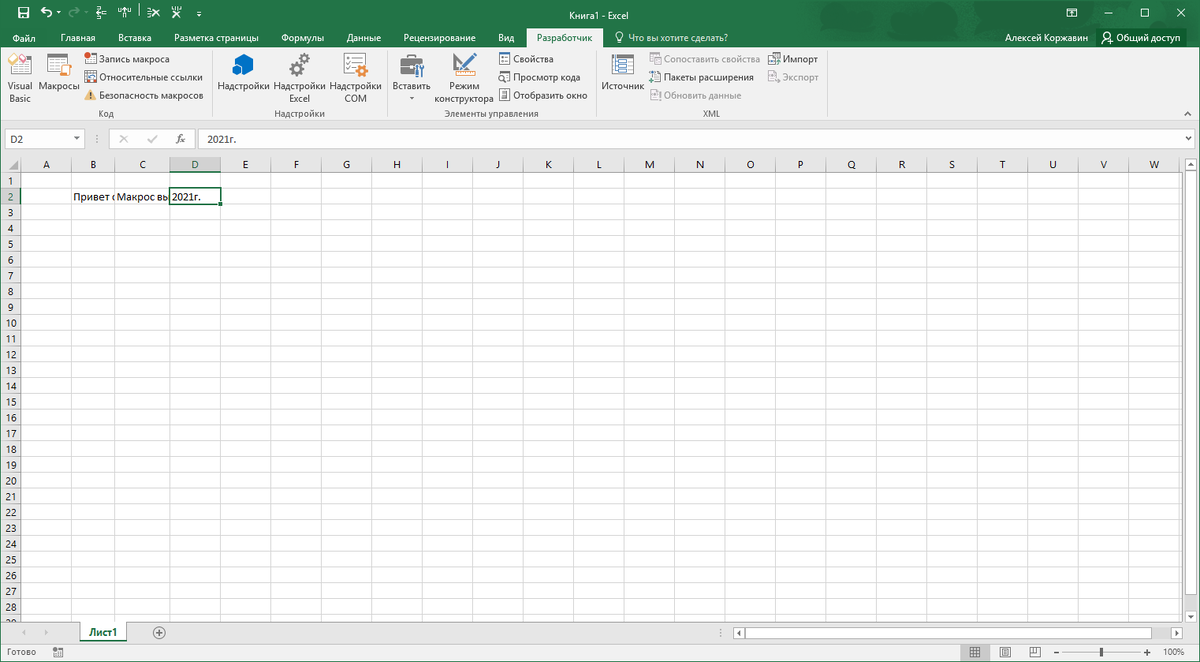
Task: Add a new sheet with plus button
Action: (x=159, y=632)
